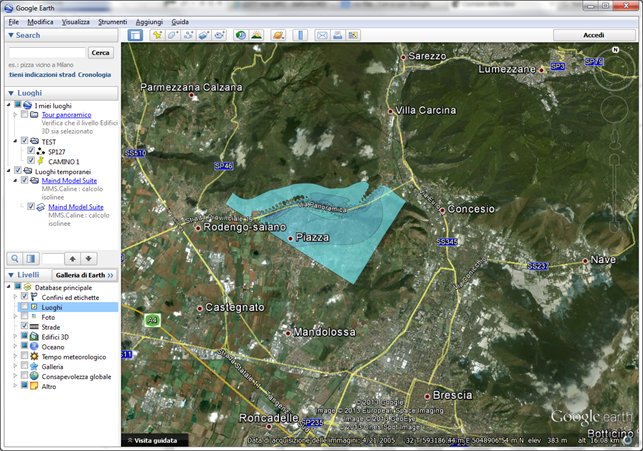Image resolution: width=643 pixels, height=451 pixels.
Task: Open the Aggiungi menu
Action: (149, 22)
